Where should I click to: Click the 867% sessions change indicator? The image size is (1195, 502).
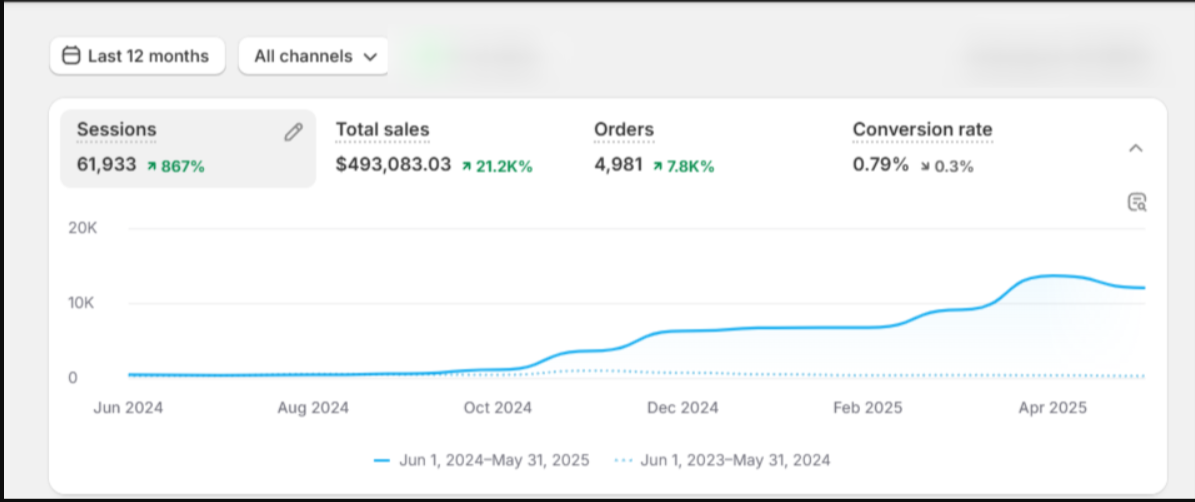pos(176,166)
